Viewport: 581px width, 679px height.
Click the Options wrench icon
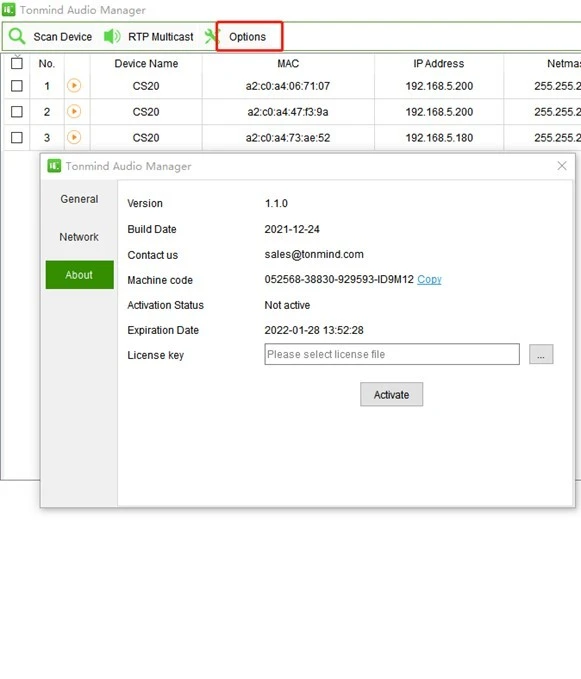pyautogui.click(x=212, y=36)
